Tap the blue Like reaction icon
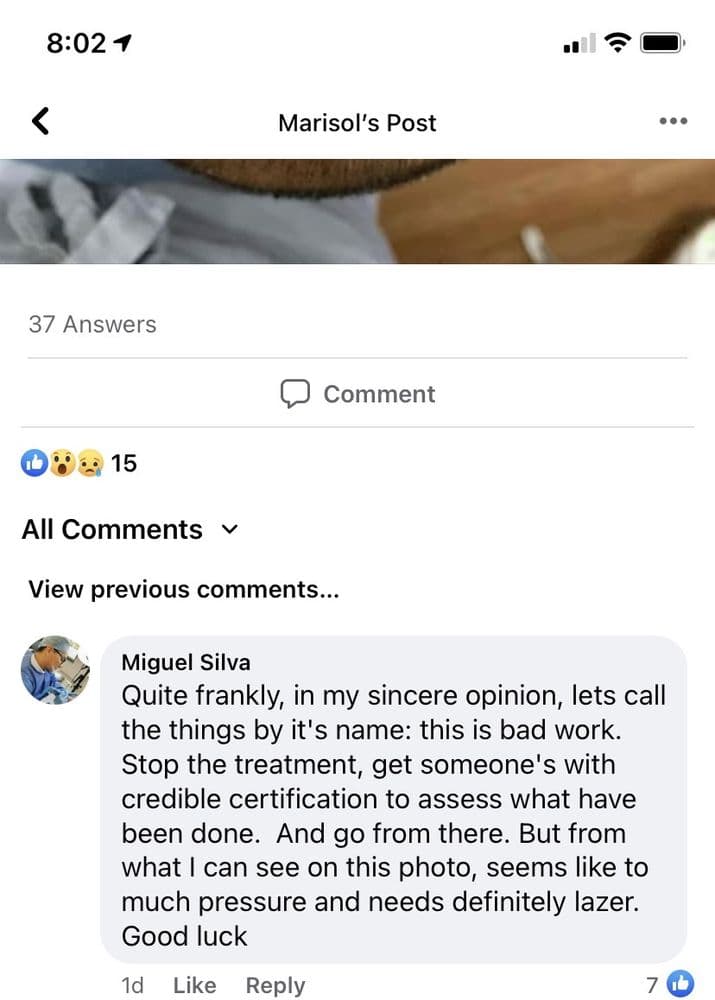 (34, 463)
